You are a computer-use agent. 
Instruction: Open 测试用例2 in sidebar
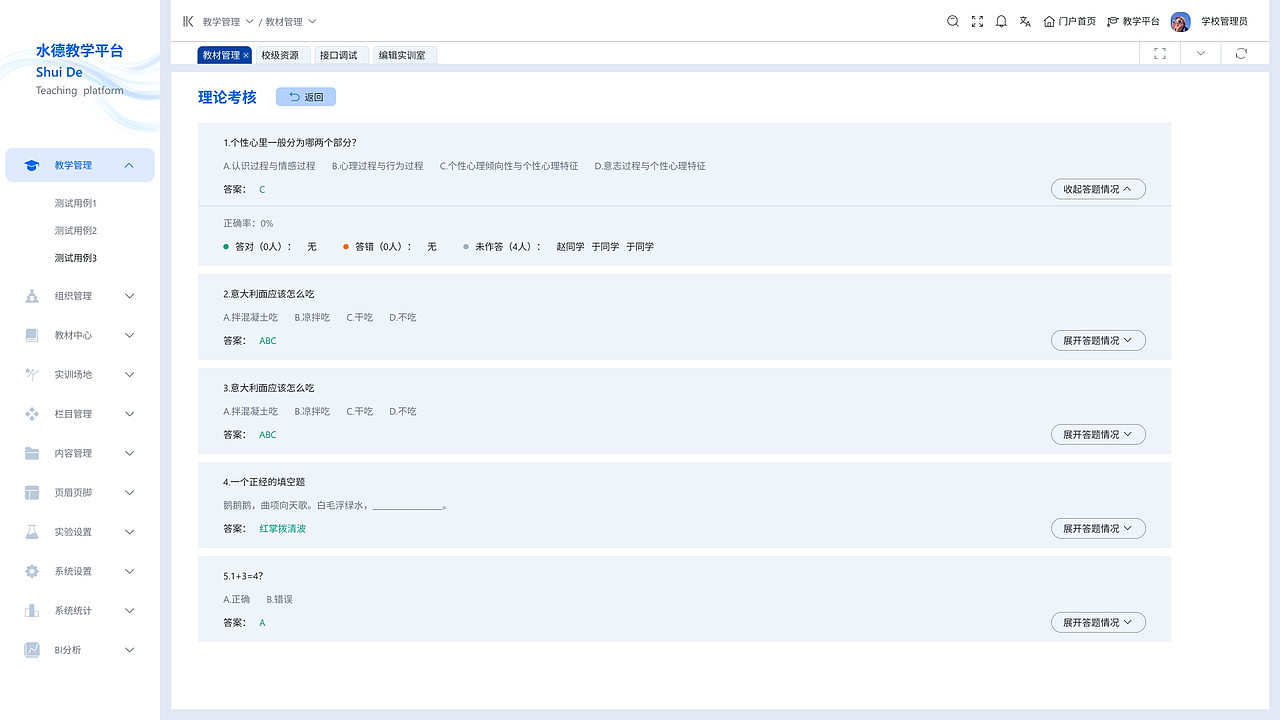click(x=76, y=231)
